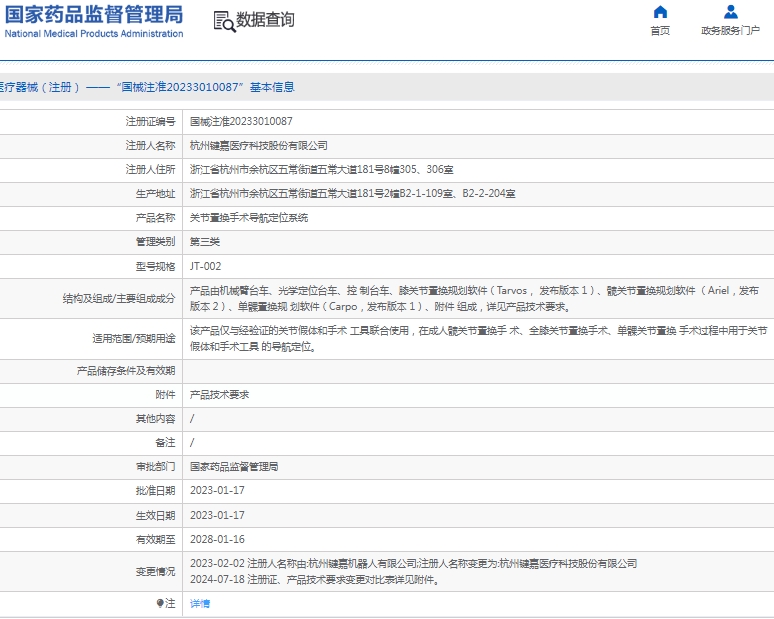Click registrant name 杭州键嘉医疗科技股份有限公司
The width and height of the screenshot is (774, 619).
point(259,146)
